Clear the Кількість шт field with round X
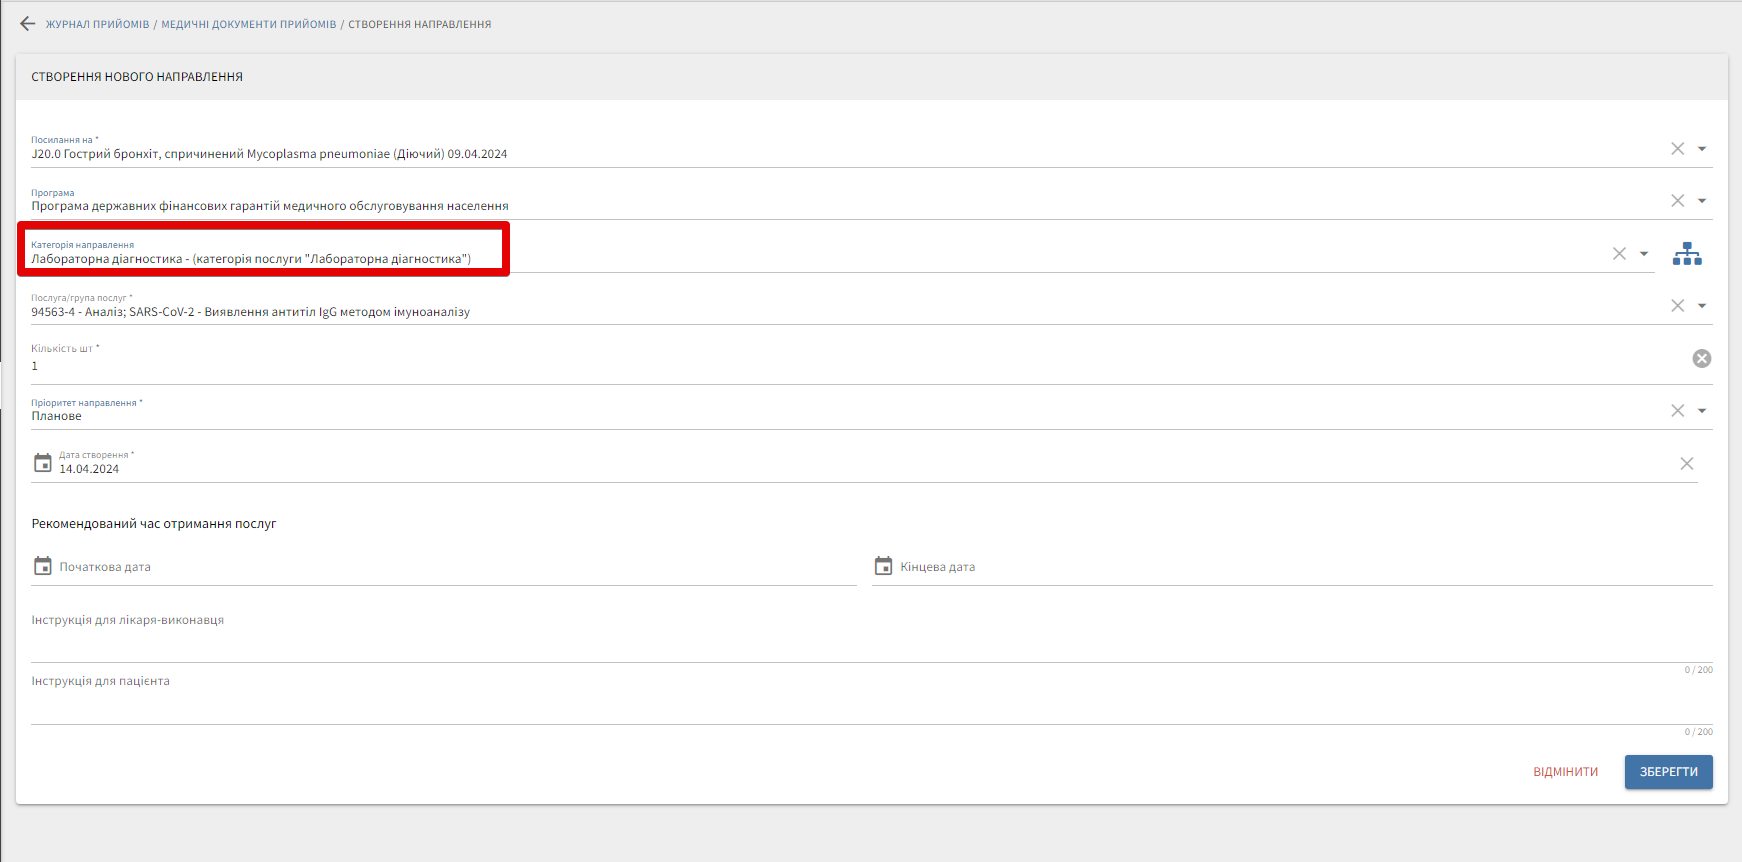 (x=1701, y=359)
